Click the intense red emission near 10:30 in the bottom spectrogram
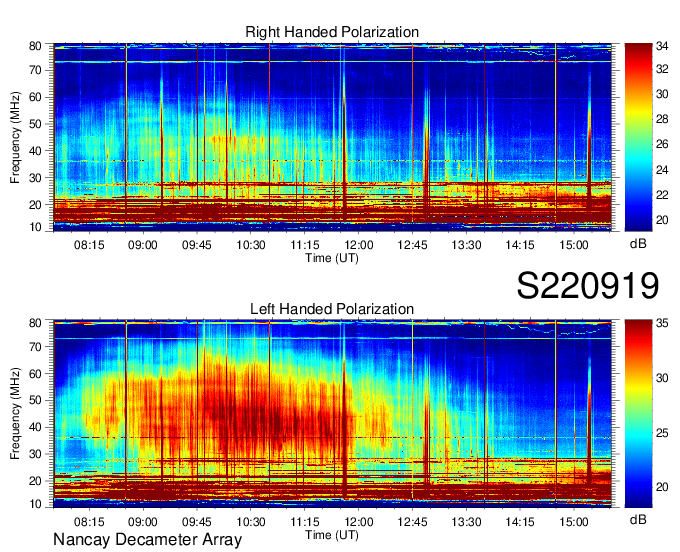The image size is (680, 552). [252, 416]
